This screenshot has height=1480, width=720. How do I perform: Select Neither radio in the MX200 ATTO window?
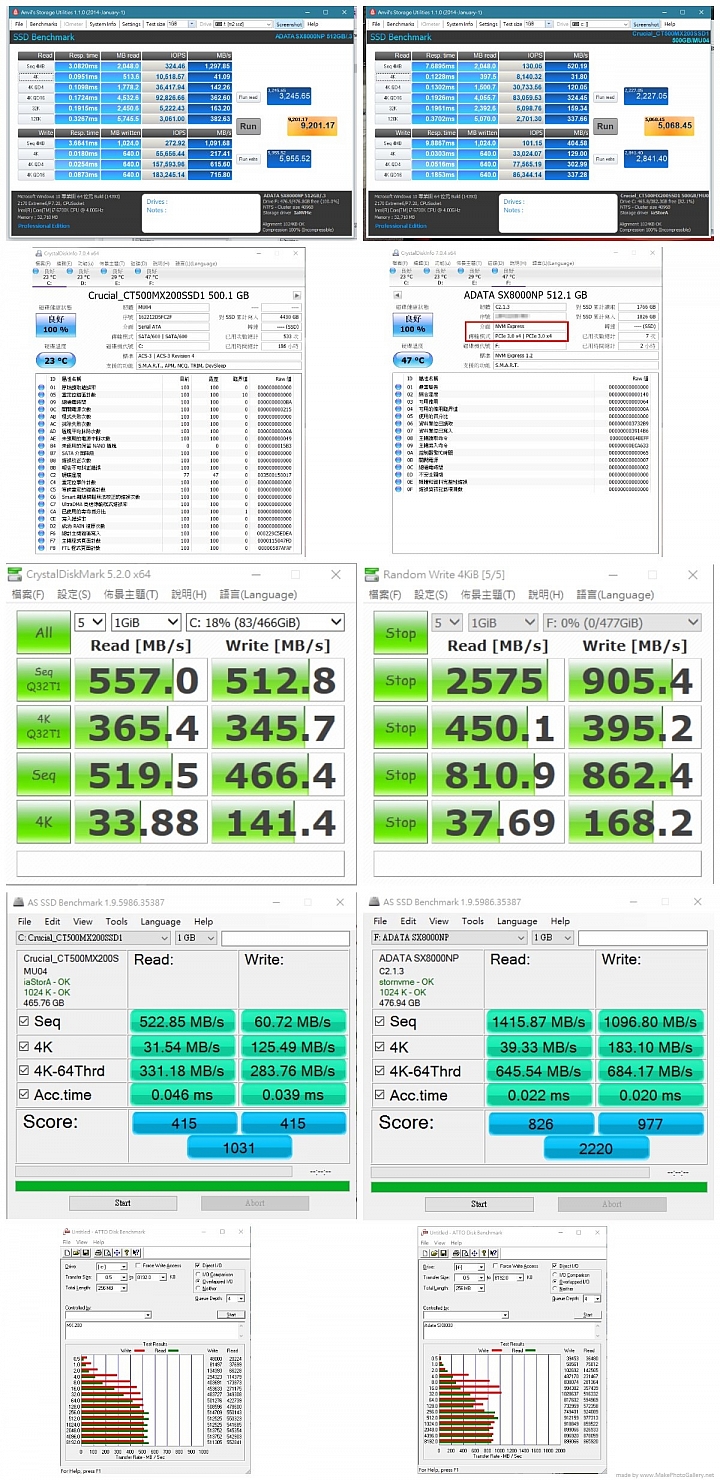pos(198,1288)
